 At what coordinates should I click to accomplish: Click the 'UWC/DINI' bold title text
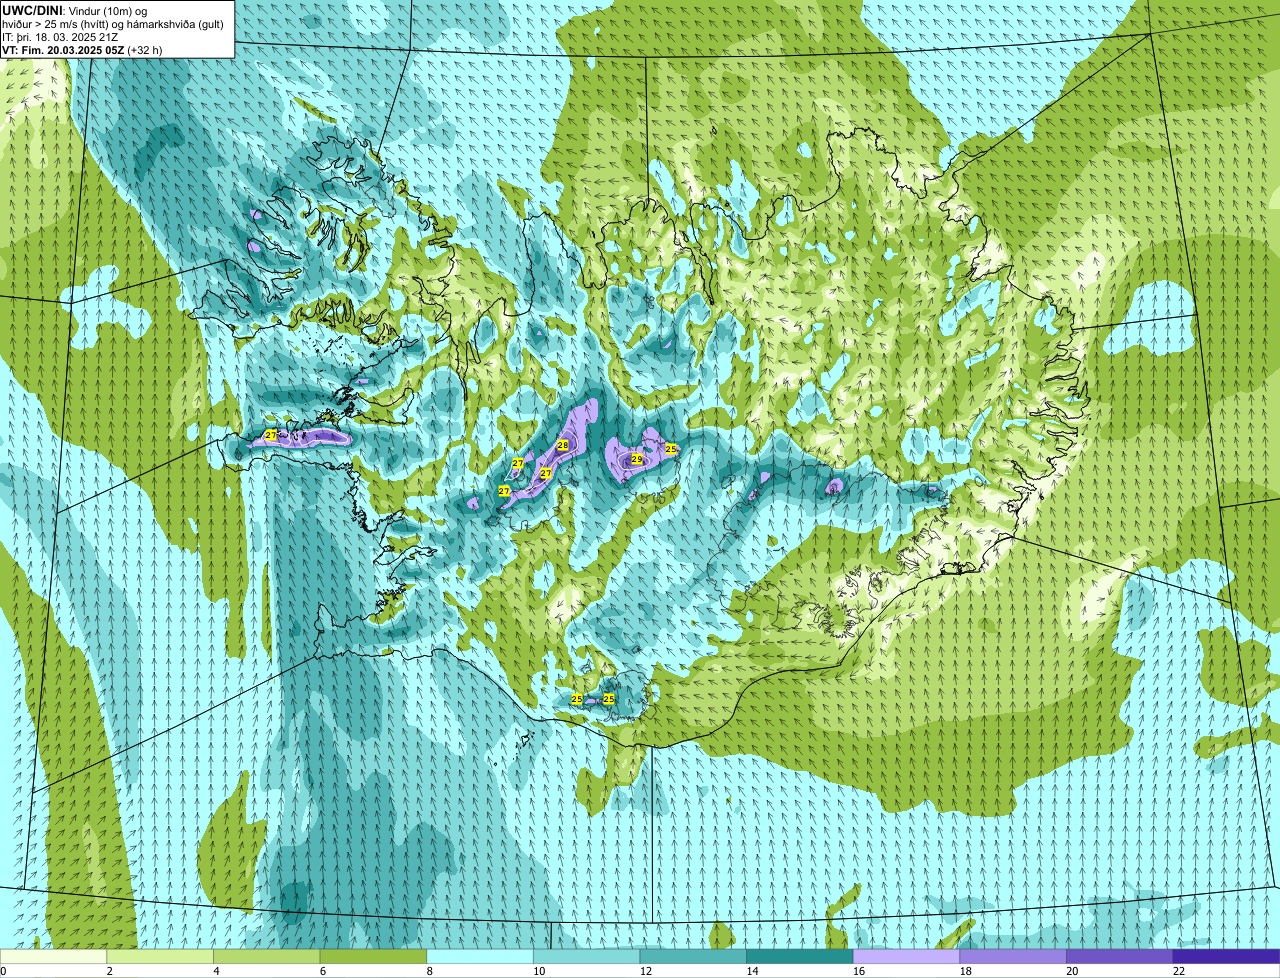pyautogui.click(x=32, y=10)
